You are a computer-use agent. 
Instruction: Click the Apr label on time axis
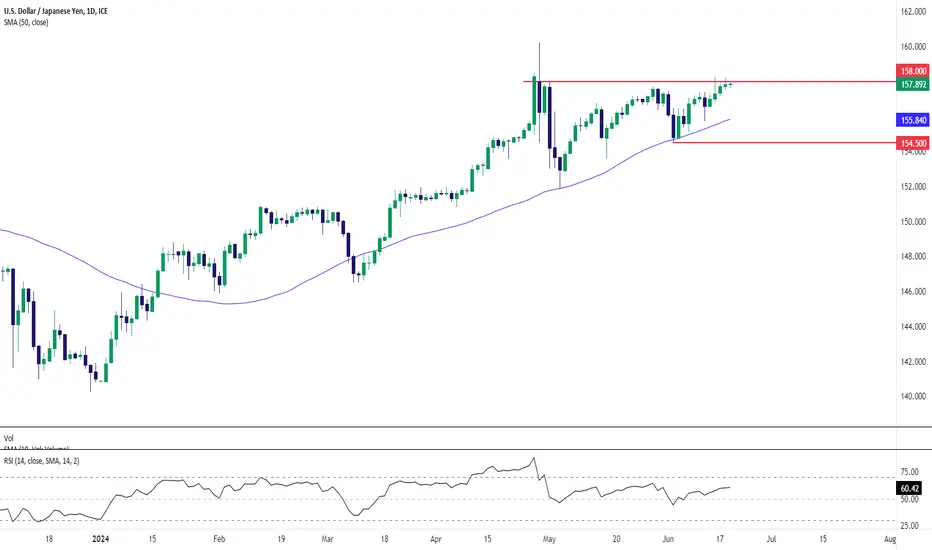coord(436,539)
